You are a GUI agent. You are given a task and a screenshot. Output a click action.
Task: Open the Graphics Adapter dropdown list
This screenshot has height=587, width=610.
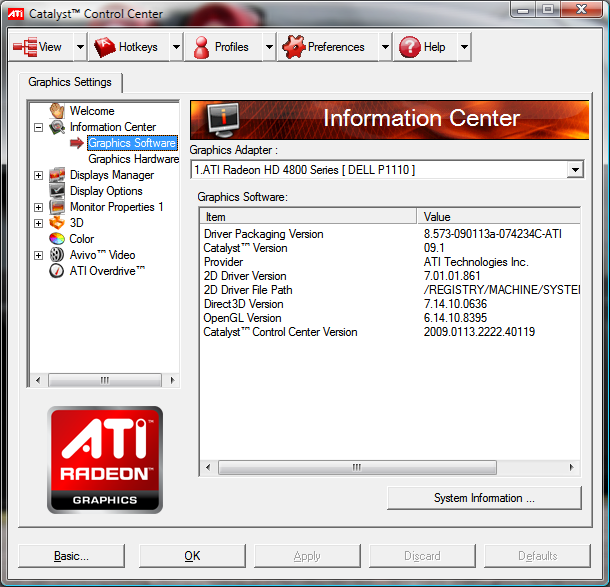pyautogui.click(x=574, y=170)
